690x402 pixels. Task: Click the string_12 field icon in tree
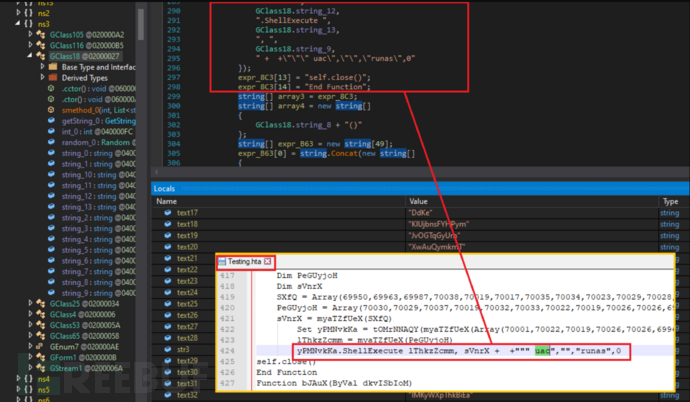[51, 196]
